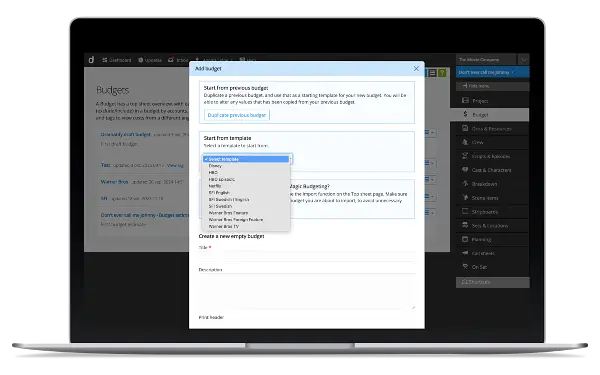
Task: Open Project in the sidebar
Action: (x=480, y=101)
